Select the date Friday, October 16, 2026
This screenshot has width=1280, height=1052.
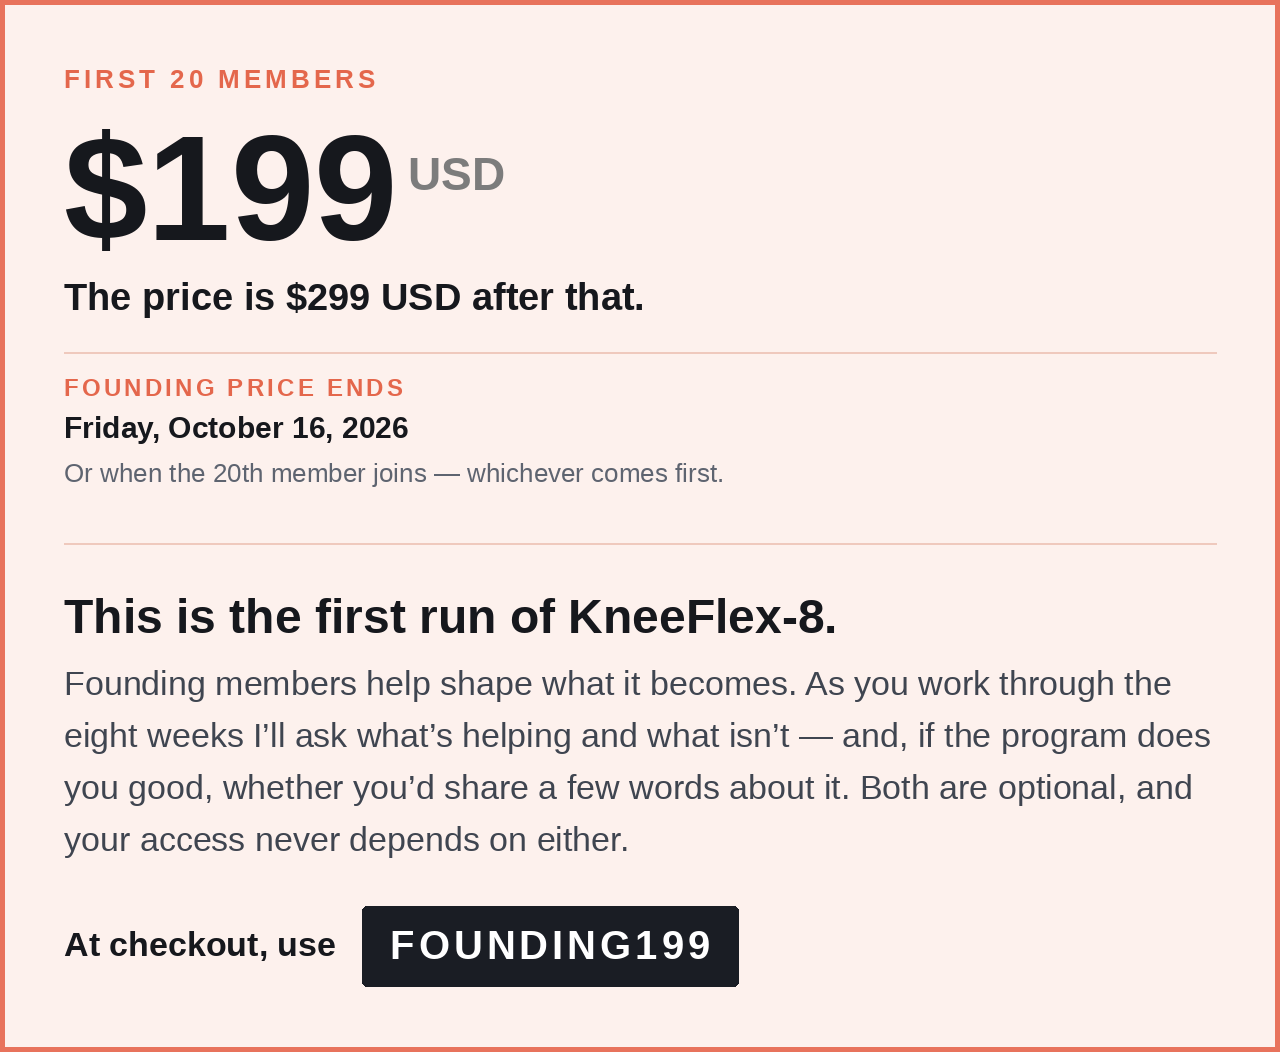tap(236, 428)
